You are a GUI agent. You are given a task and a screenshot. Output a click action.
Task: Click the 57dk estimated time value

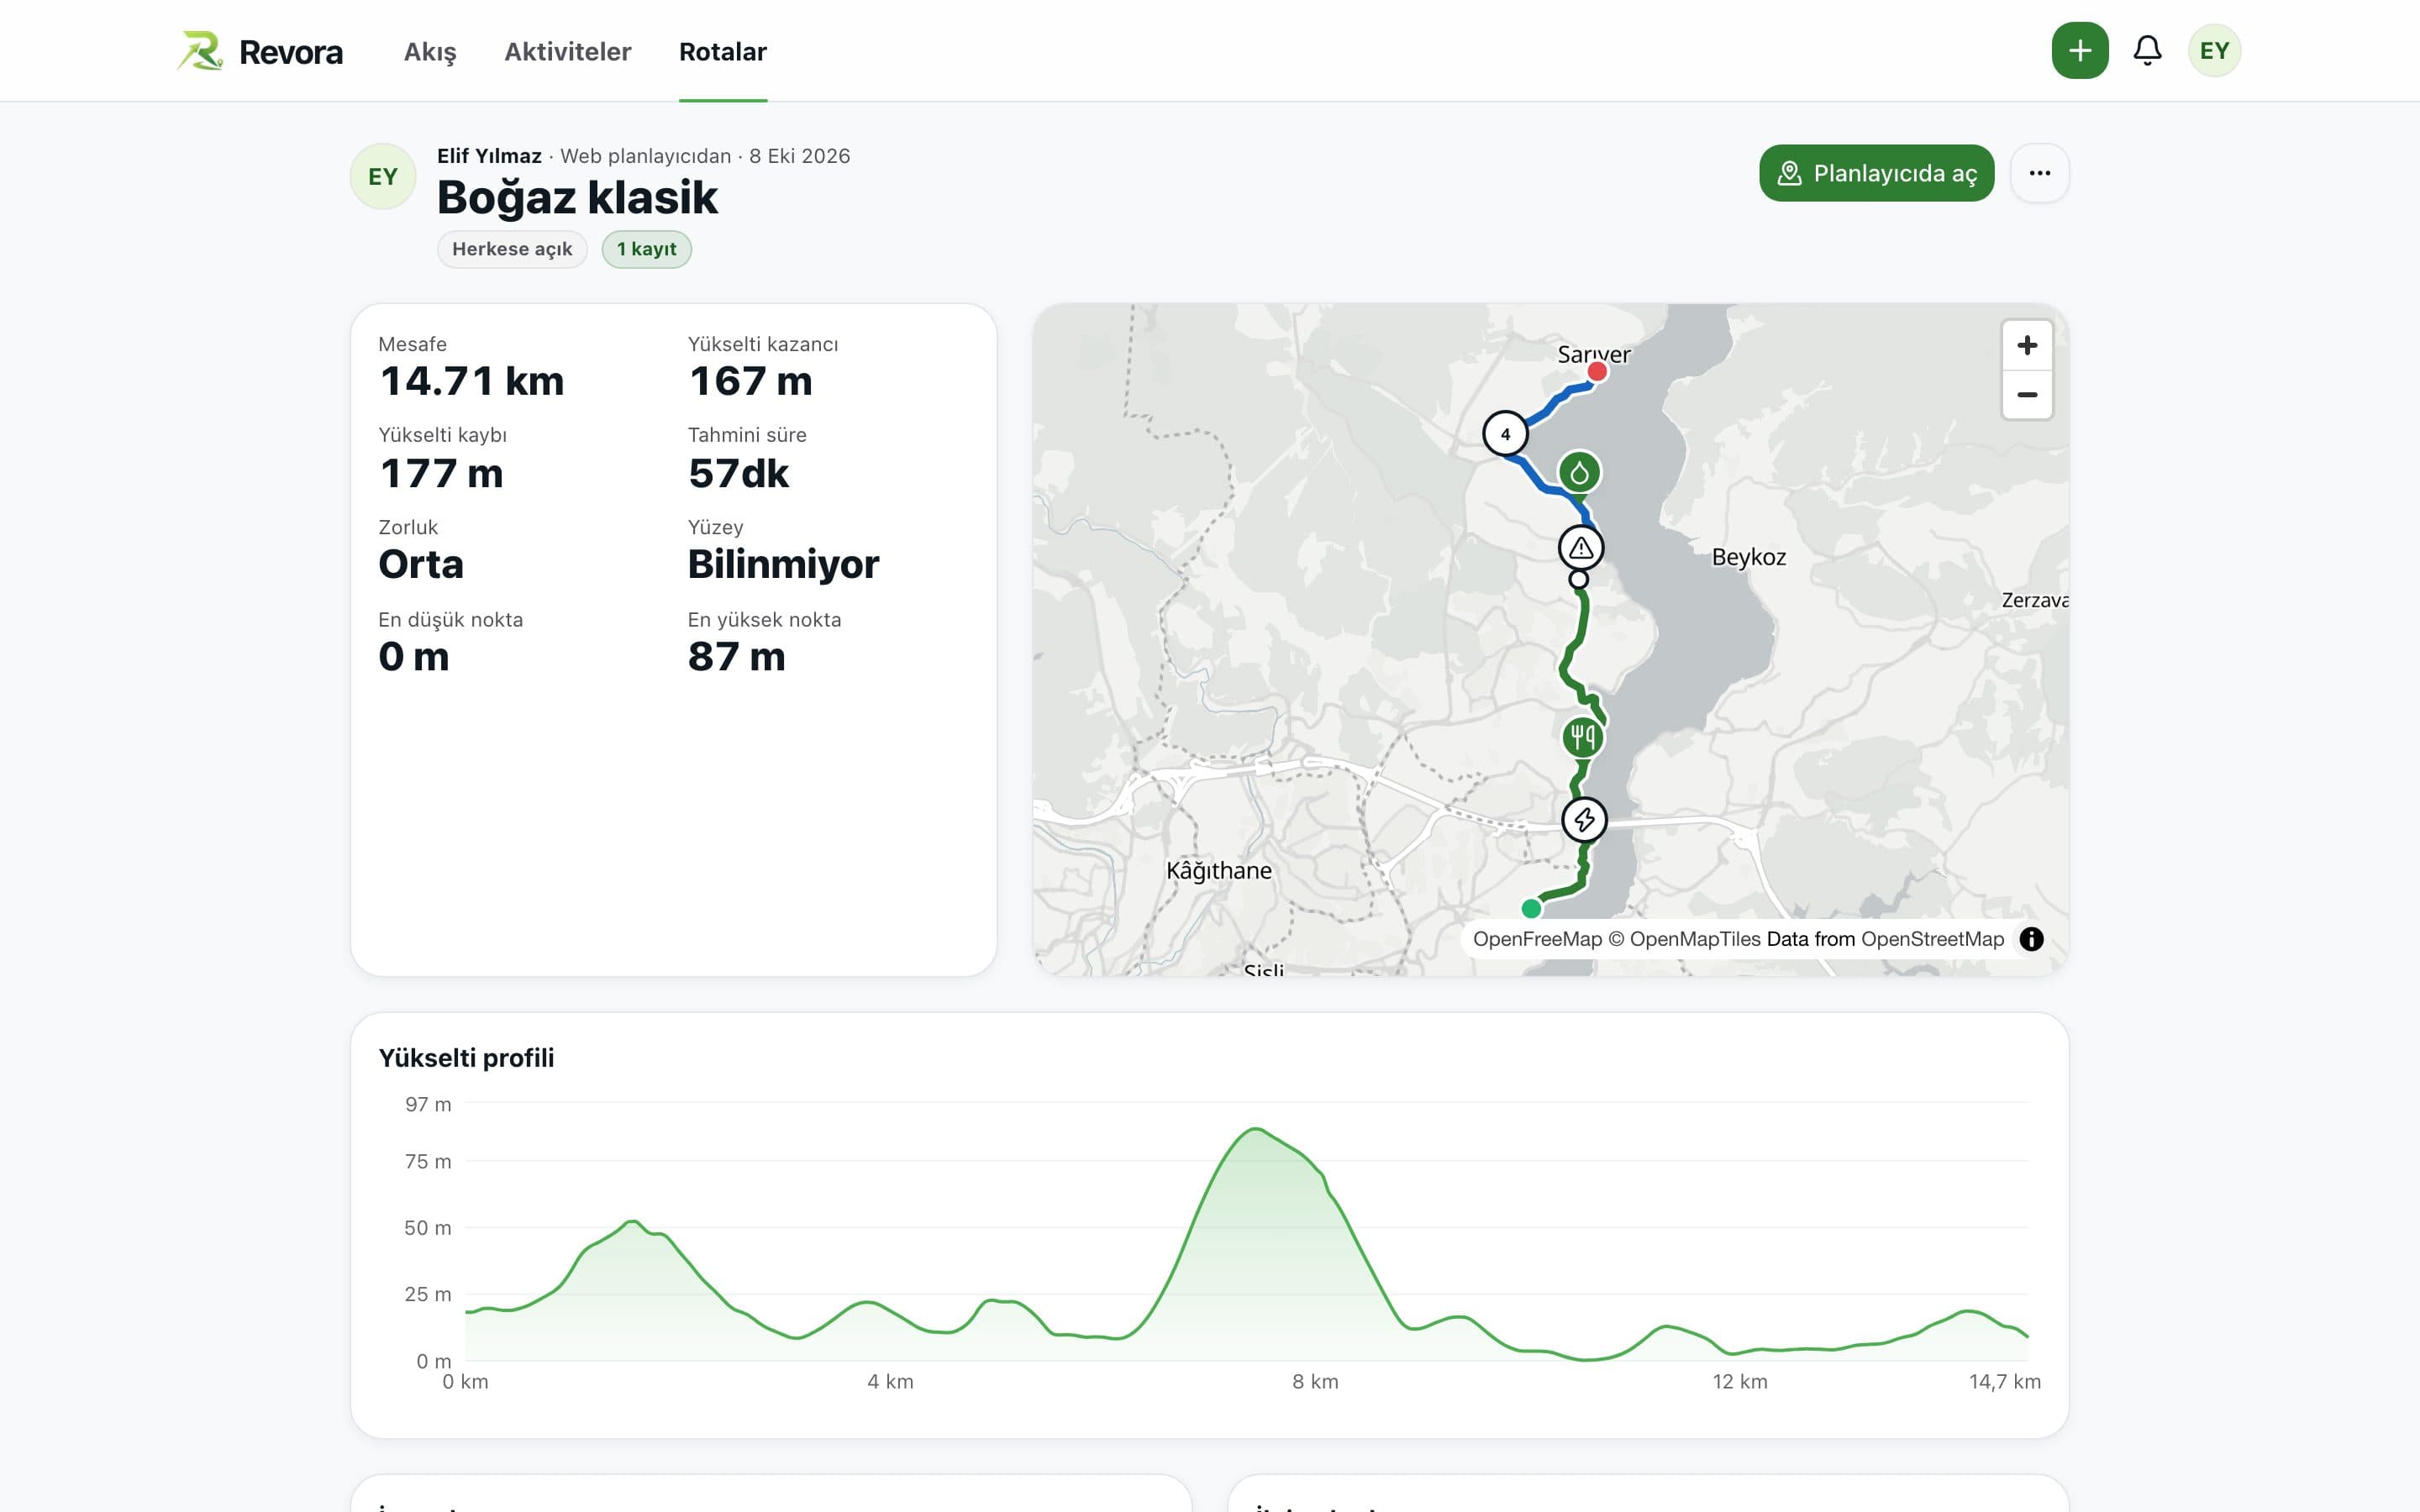738,473
